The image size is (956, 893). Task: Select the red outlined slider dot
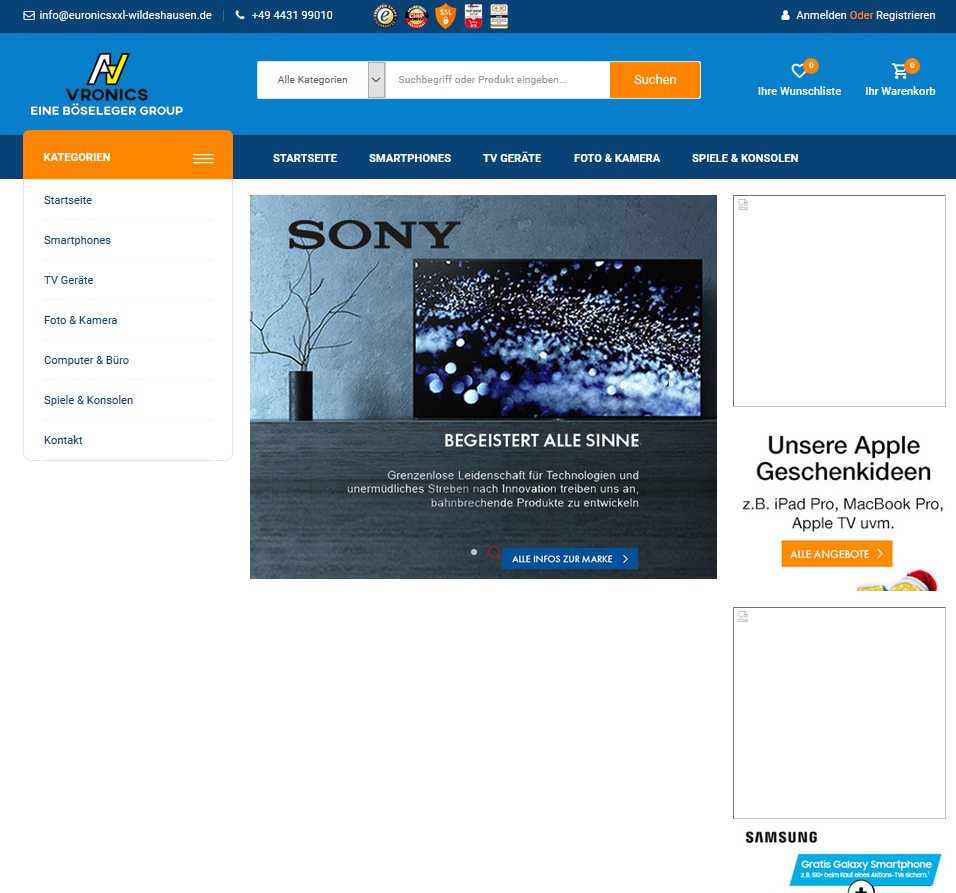(494, 552)
